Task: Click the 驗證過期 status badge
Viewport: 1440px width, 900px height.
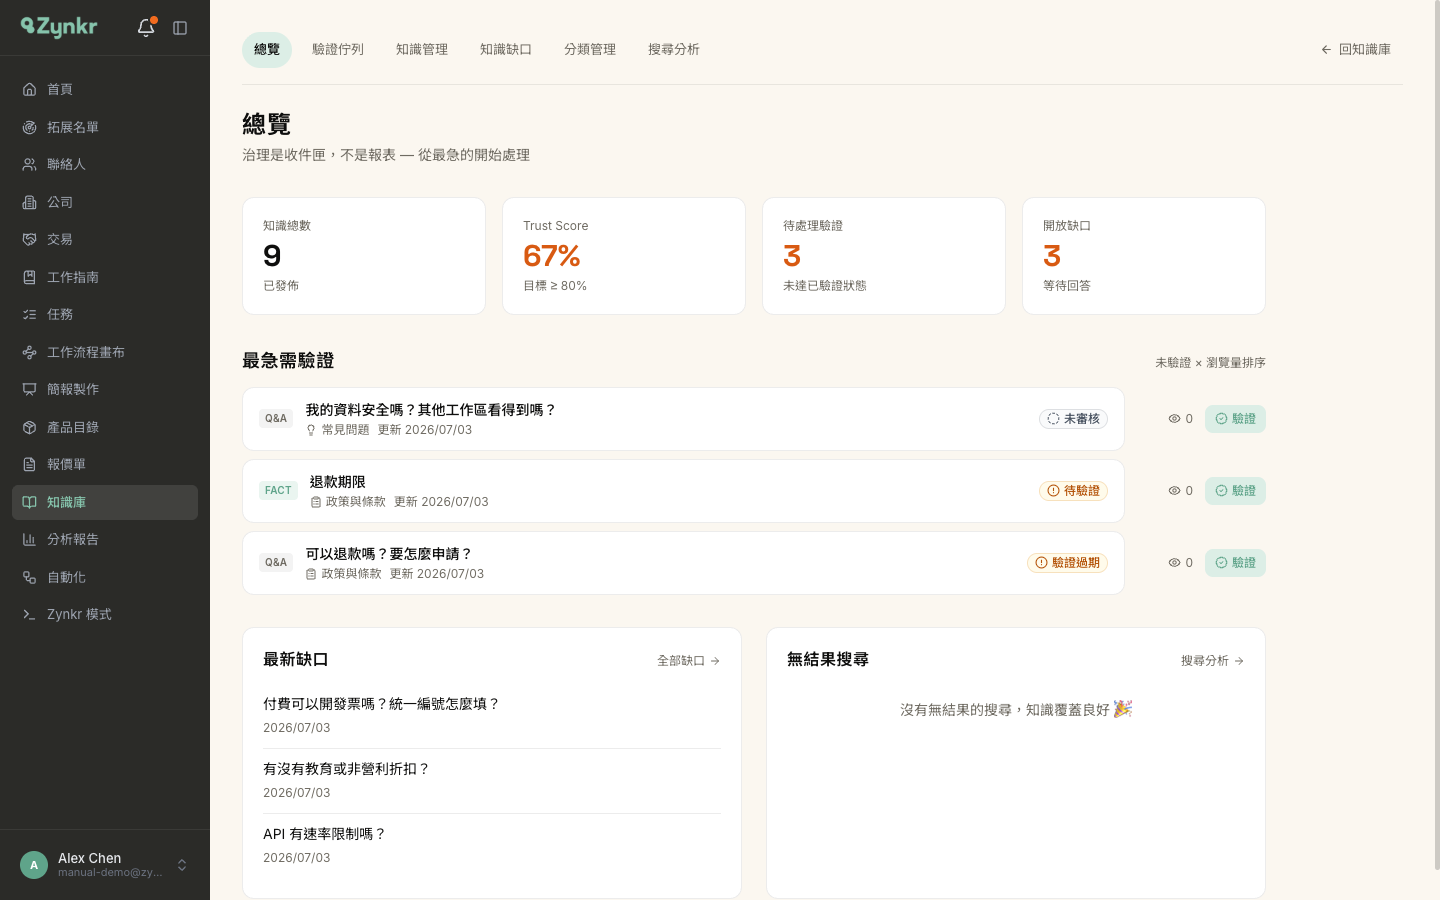Action: 1067,563
